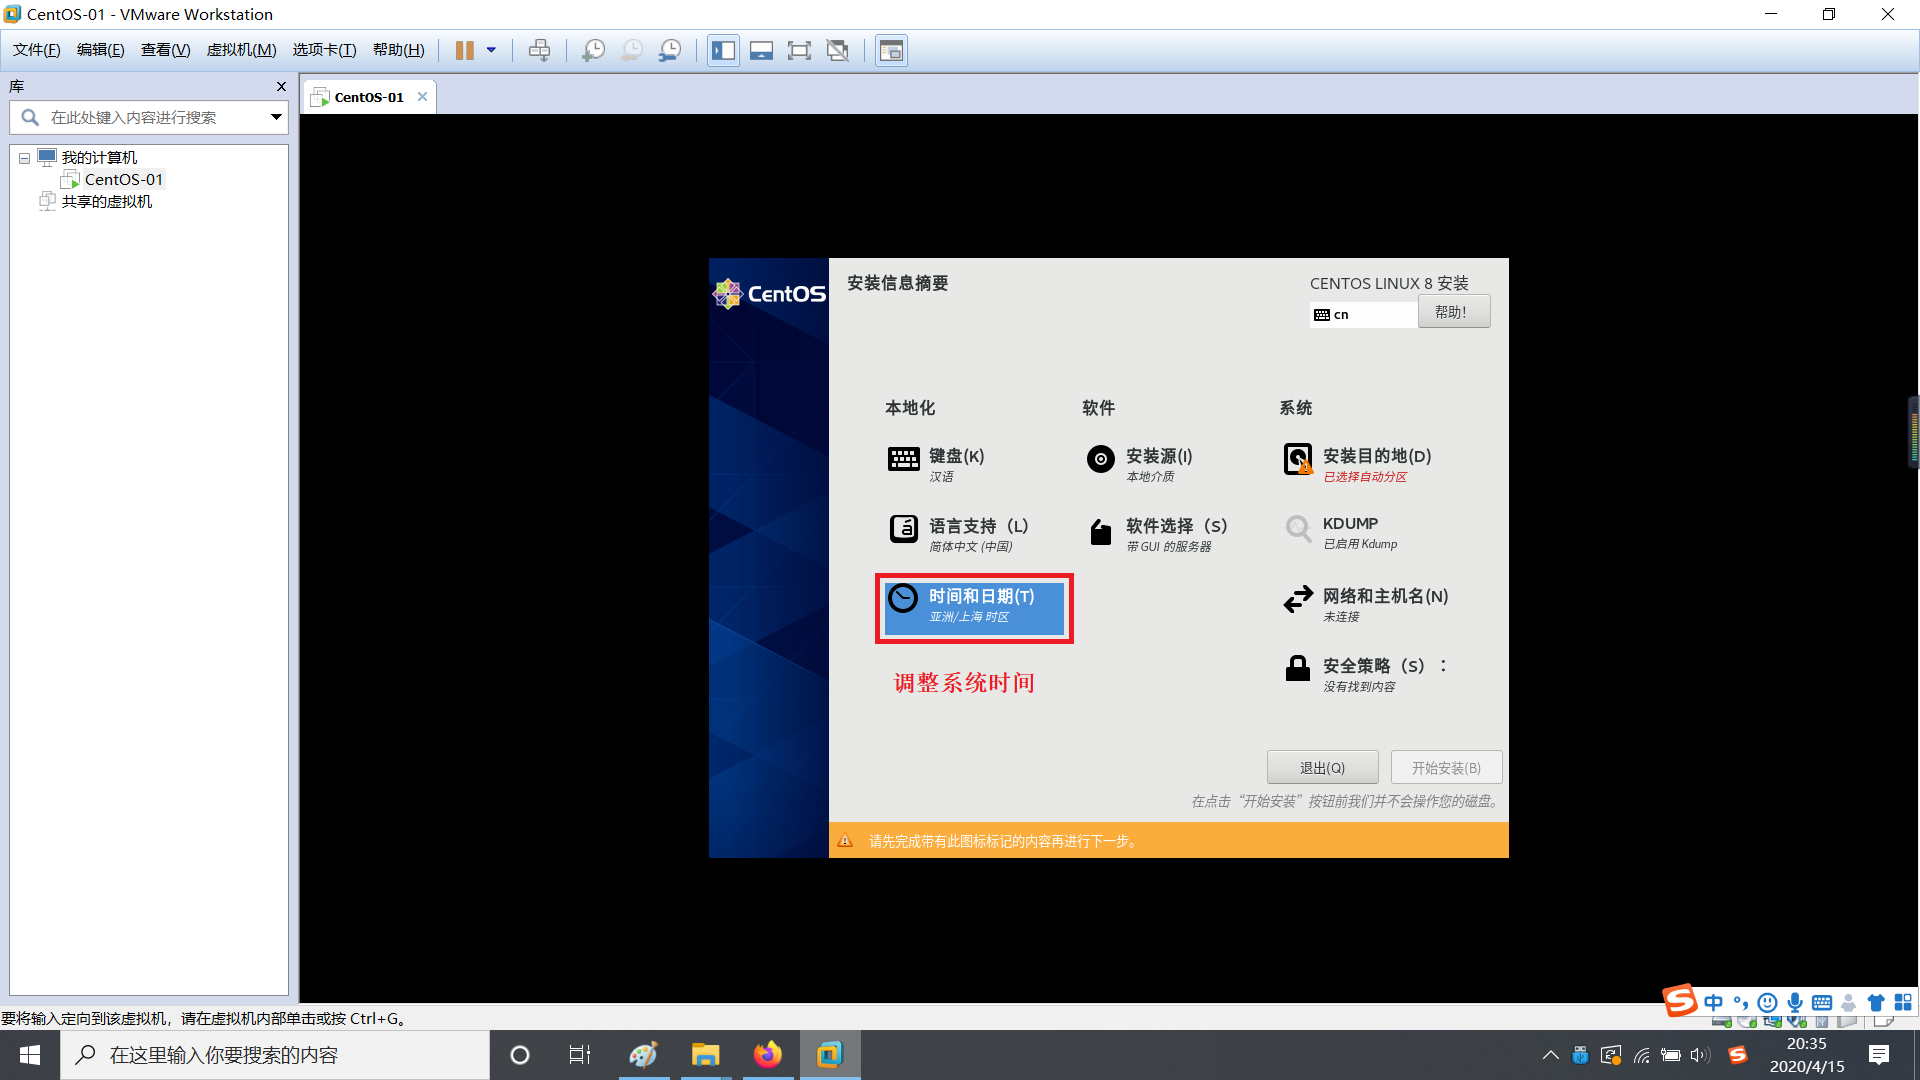Screen dimensions: 1920x1080
Task: Click the Cortana circle icon on taskbar
Action: [519, 1055]
